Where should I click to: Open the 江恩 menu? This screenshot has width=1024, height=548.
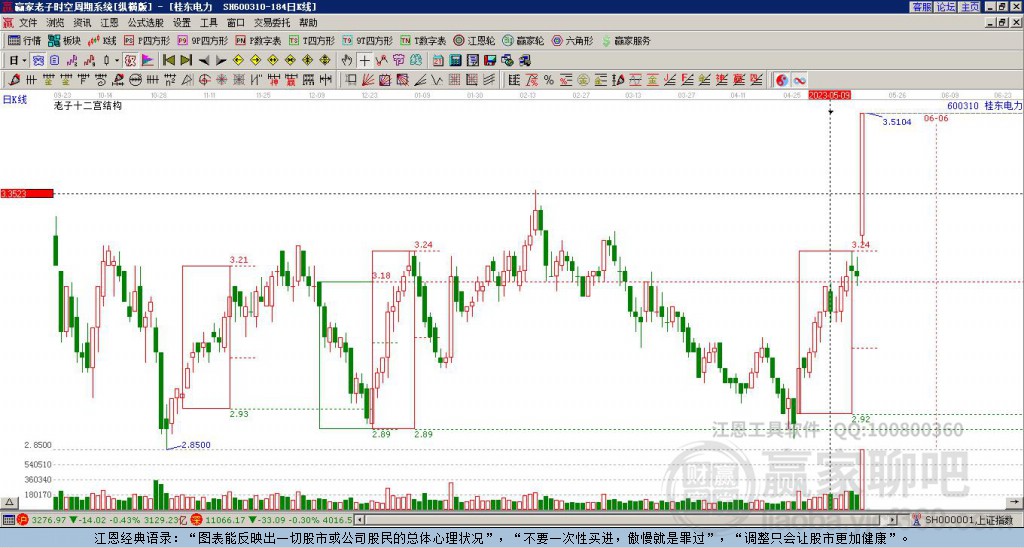[110, 23]
